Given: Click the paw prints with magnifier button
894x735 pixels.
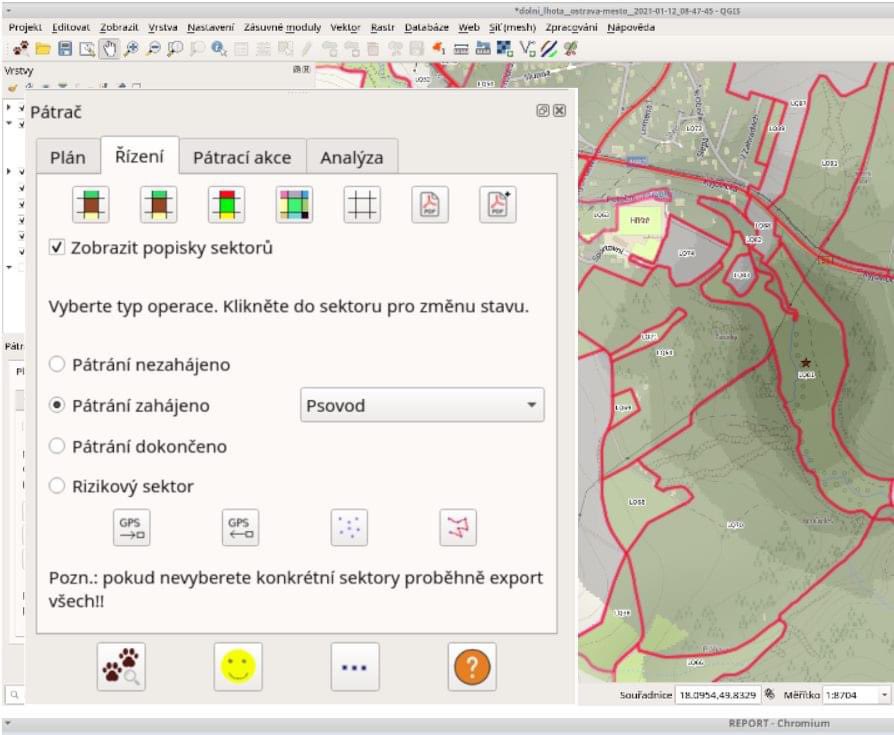Looking at the screenshot, I should [x=121, y=667].
